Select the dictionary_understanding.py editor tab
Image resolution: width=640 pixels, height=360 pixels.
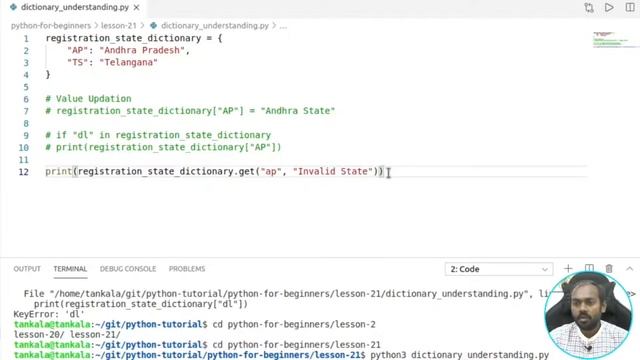[x=75, y=7]
